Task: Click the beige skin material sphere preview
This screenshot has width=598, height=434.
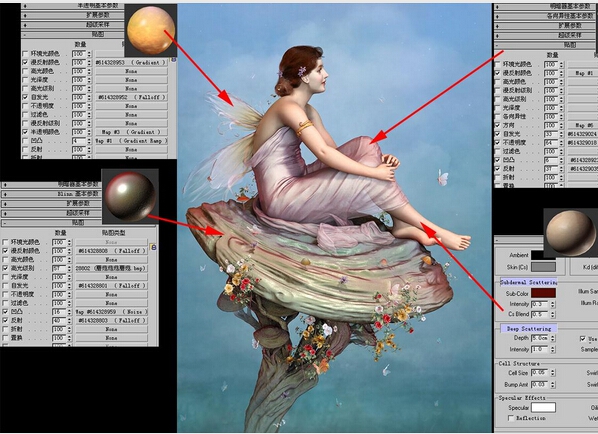Action: (x=569, y=233)
